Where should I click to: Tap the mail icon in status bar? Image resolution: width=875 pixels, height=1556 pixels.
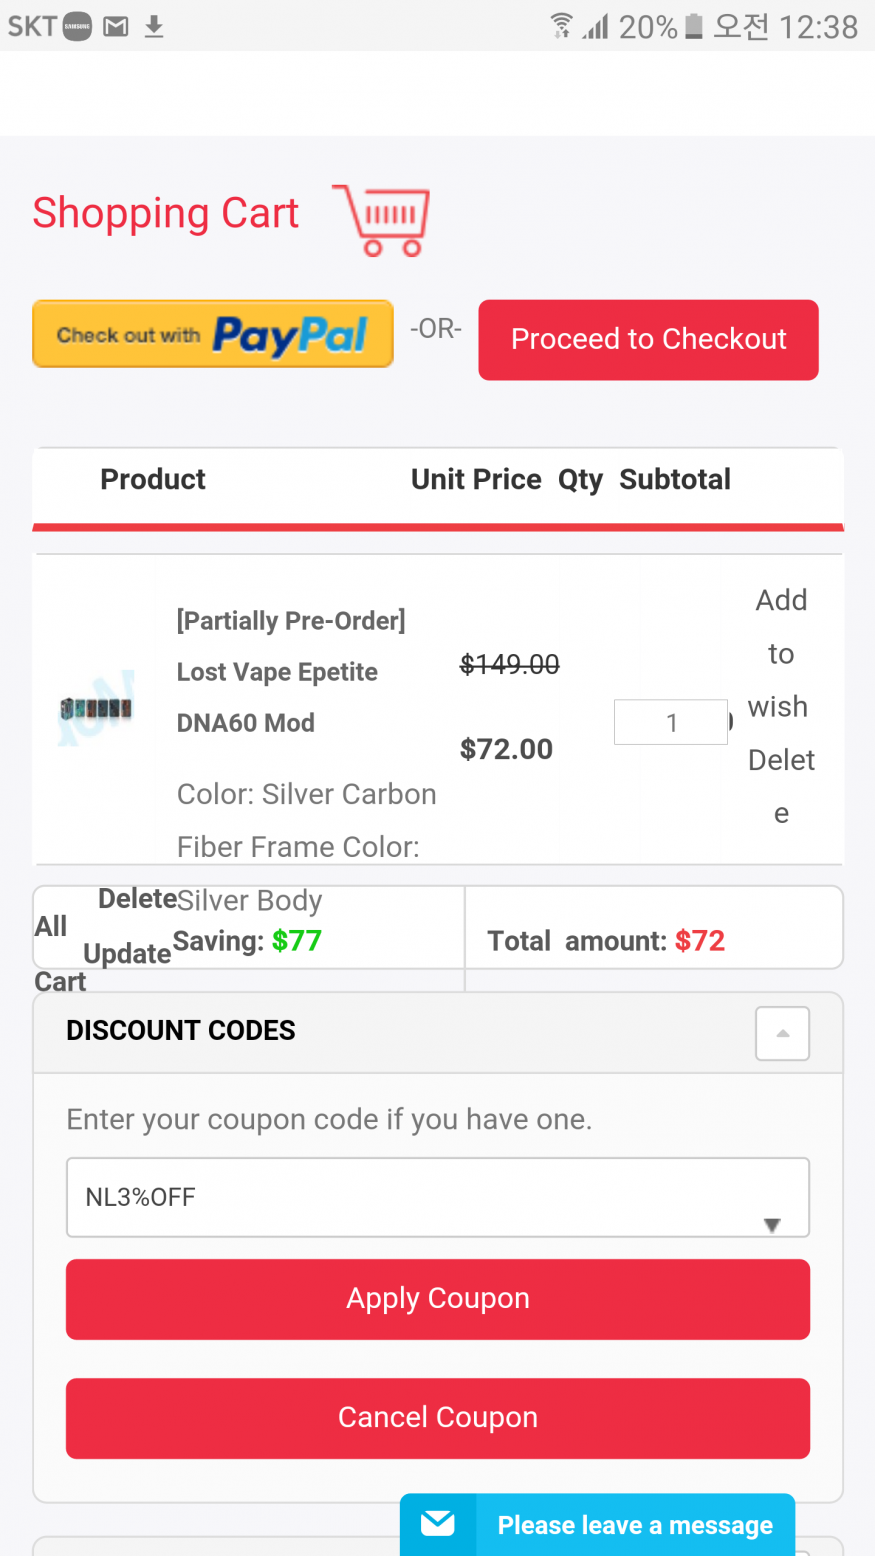117,27
